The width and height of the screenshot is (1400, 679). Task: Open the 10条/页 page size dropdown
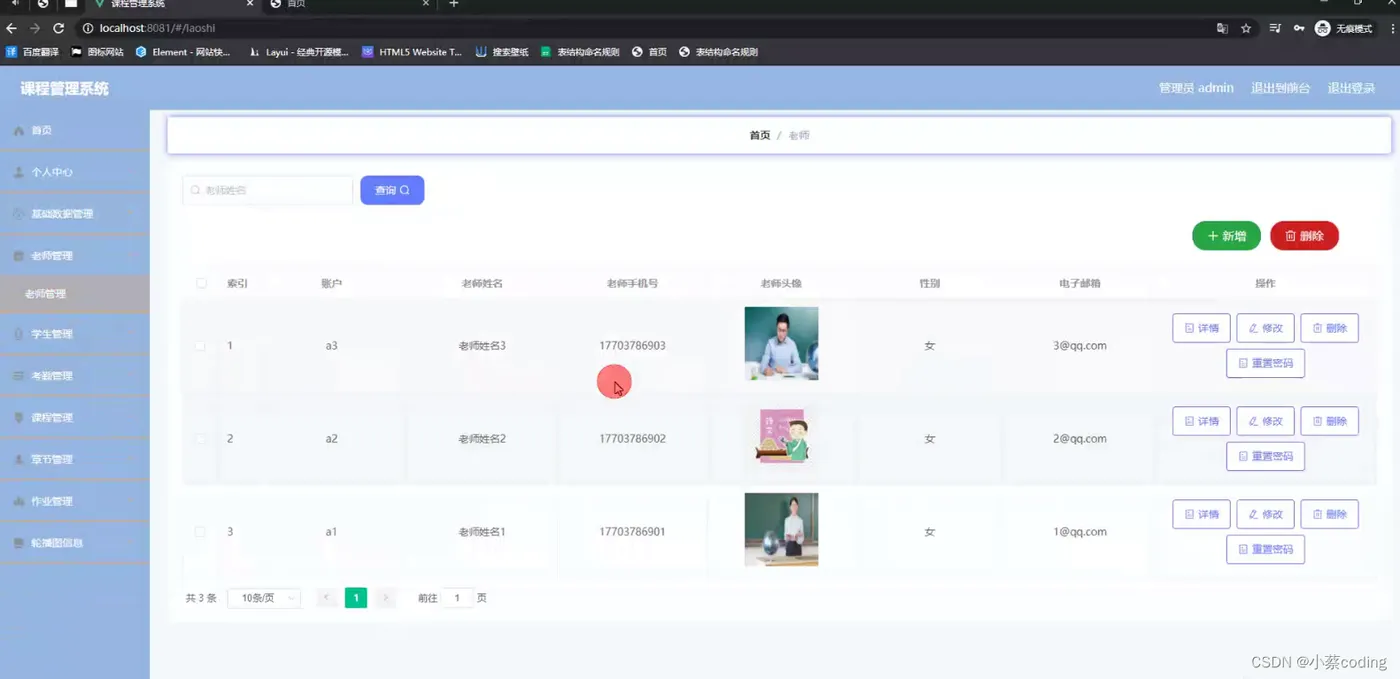pos(264,598)
